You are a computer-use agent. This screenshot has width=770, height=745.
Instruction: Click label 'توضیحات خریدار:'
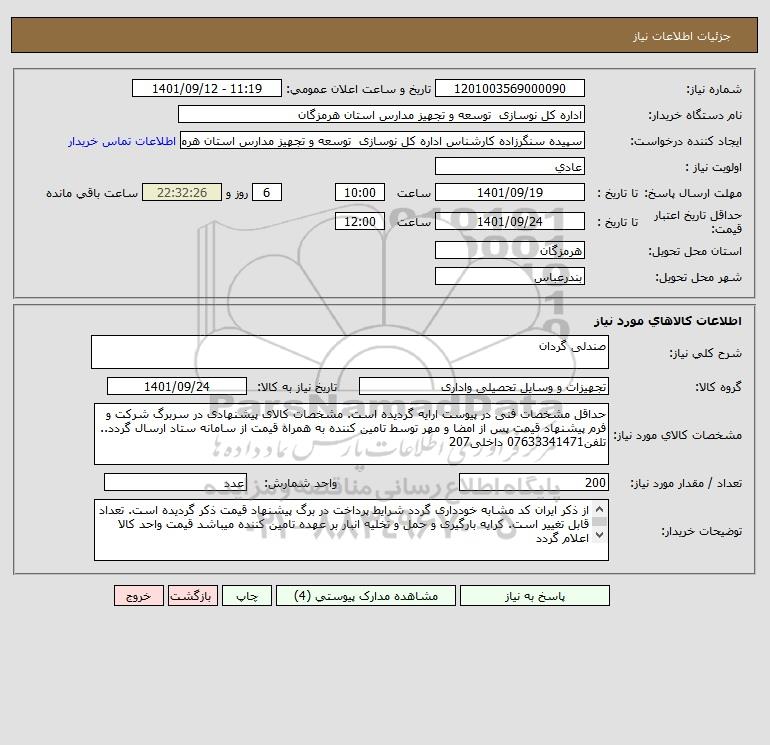coord(702,531)
